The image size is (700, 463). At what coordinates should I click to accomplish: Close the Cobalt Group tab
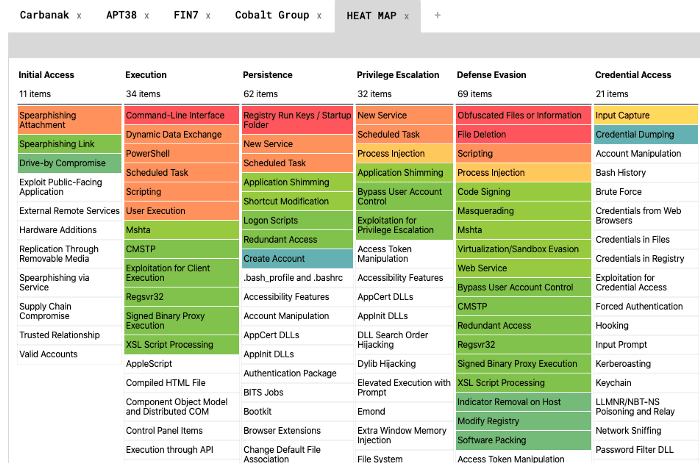(319, 16)
